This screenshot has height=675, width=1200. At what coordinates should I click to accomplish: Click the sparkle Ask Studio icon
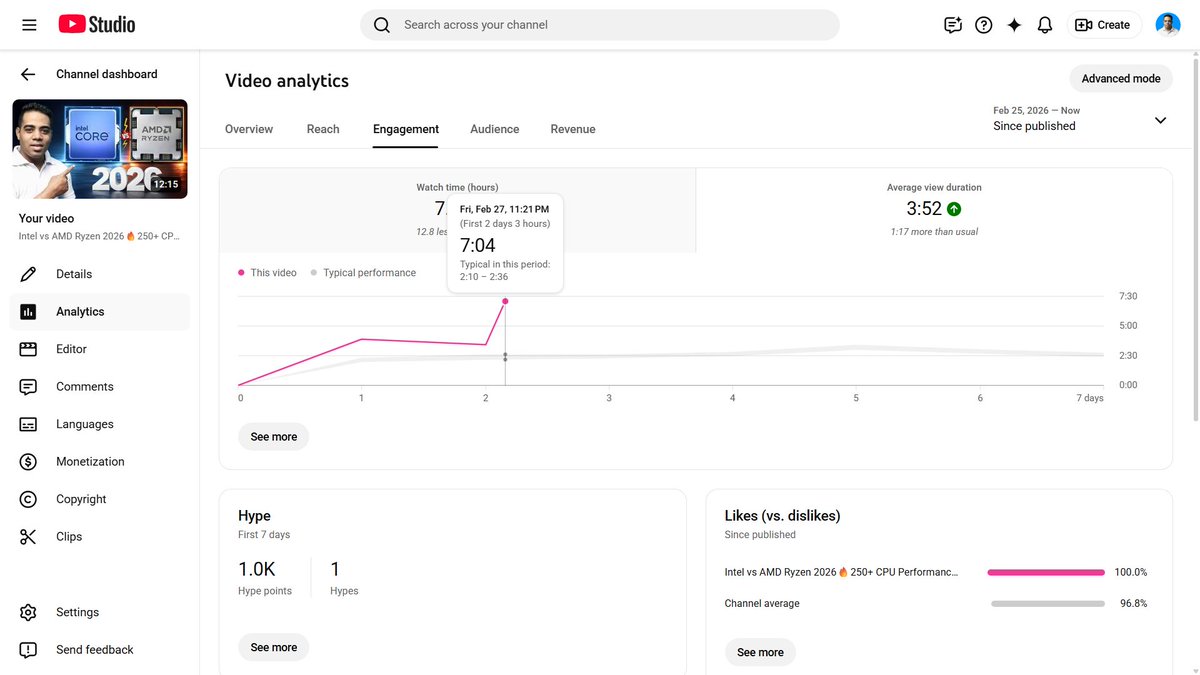1014,25
